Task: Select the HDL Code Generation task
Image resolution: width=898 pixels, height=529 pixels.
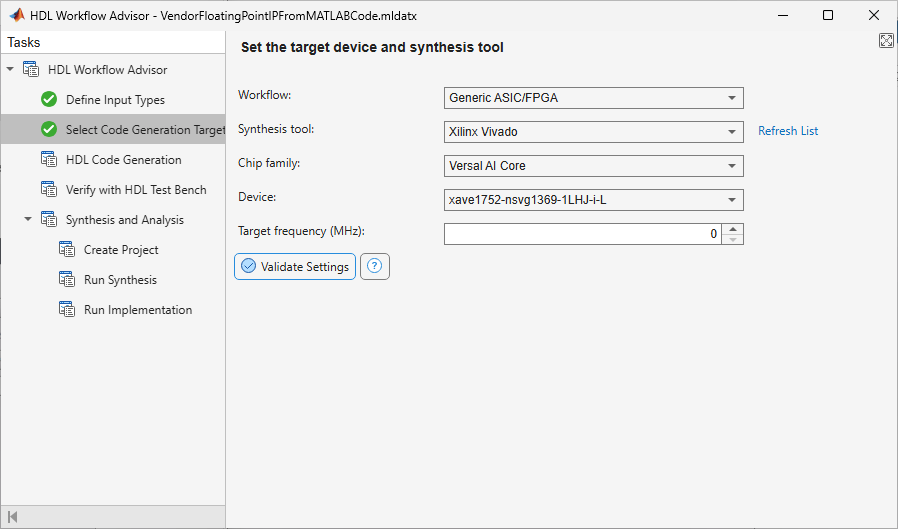Action: pos(124,160)
